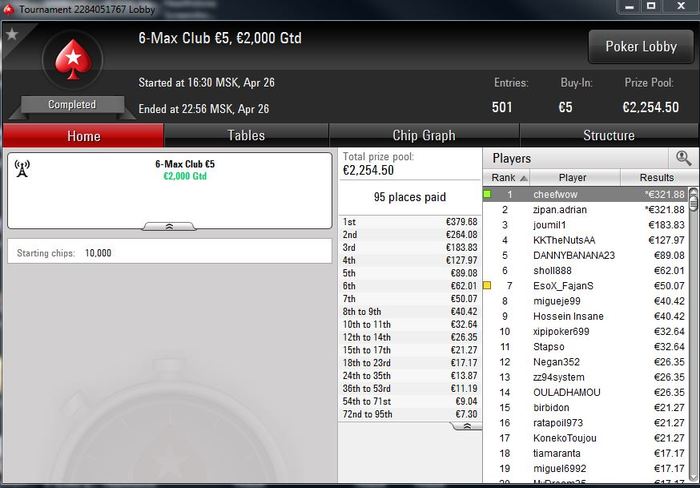Open the player search magnifier icon
The height and width of the screenshot is (488, 700).
point(683,158)
